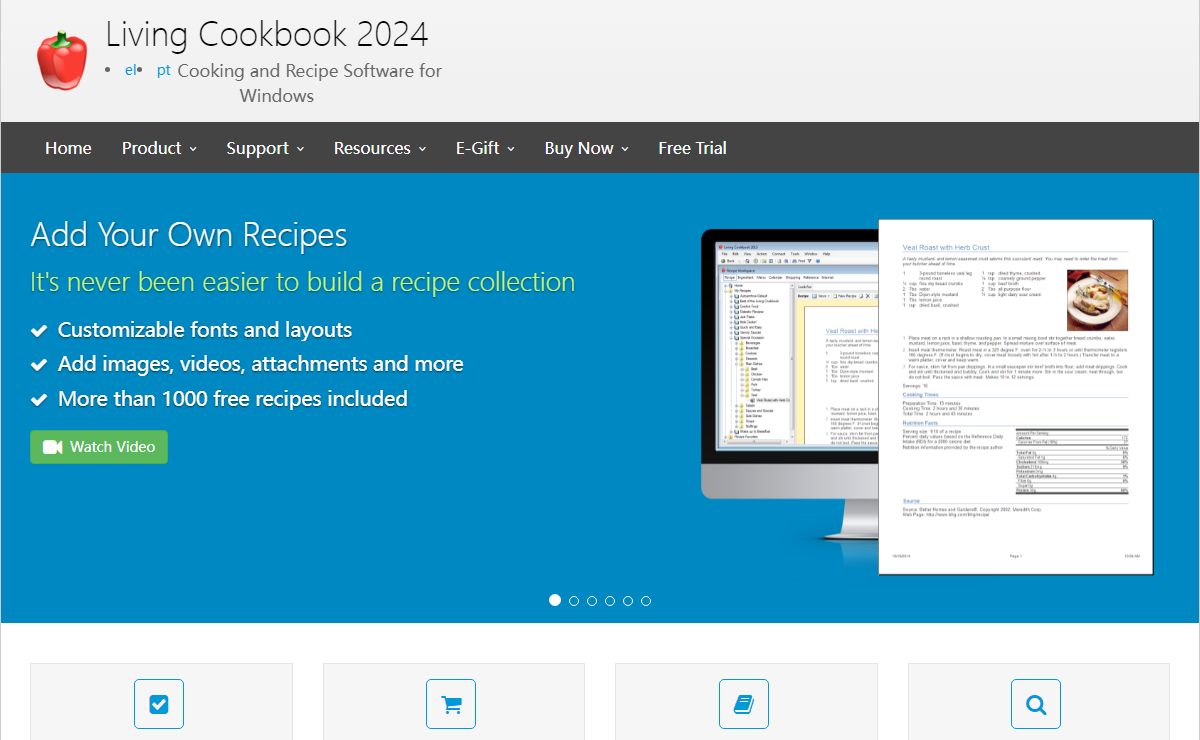Go to the Home page

[68, 148]
